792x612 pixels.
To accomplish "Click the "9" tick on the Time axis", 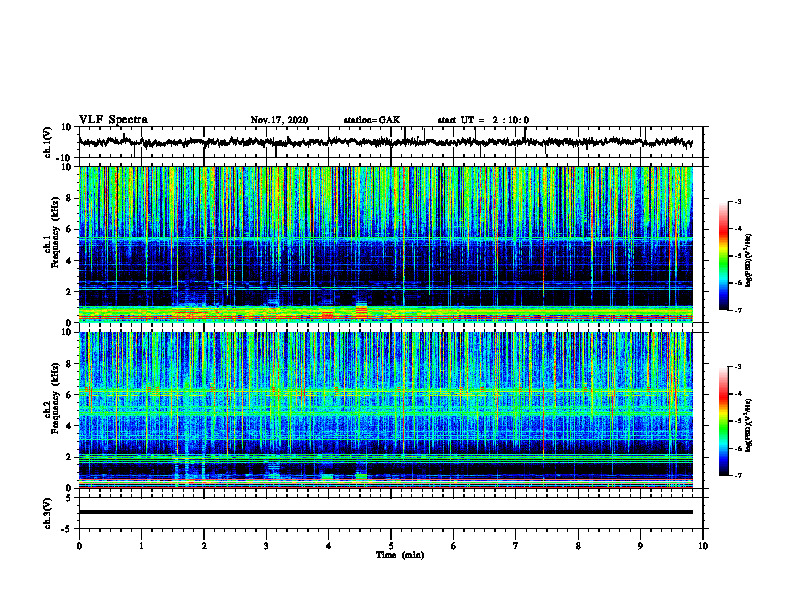I will click(640, 546).
